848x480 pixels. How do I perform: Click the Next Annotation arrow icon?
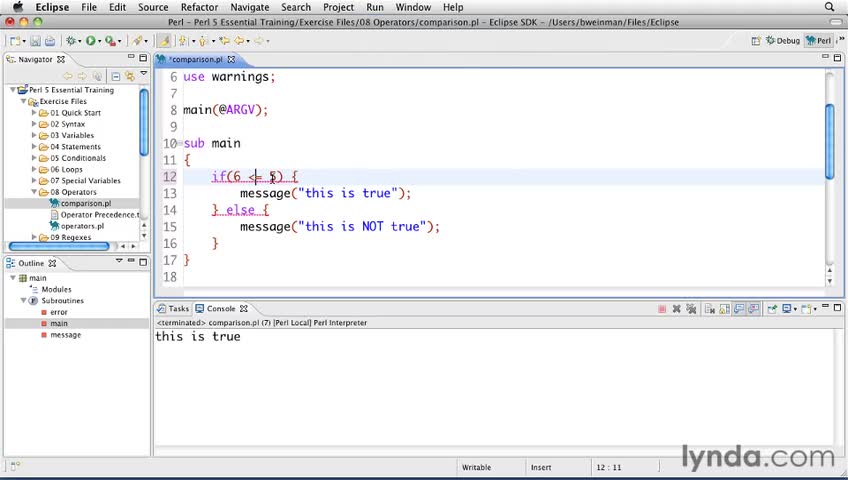coord(184,41)
